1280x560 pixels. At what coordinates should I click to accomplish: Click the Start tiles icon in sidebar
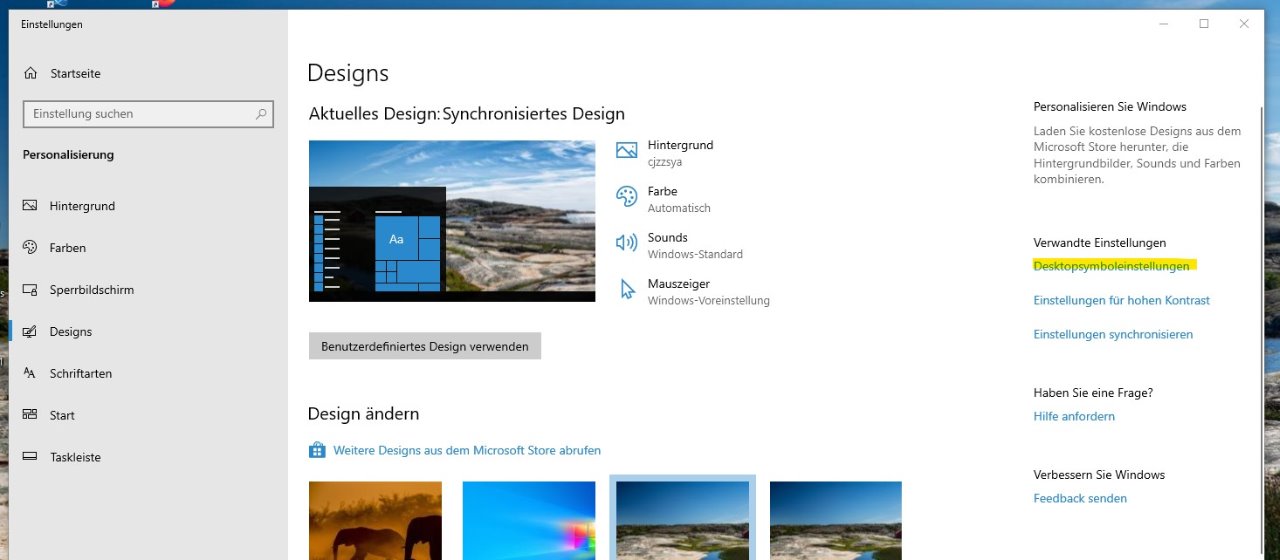[30, 416]
